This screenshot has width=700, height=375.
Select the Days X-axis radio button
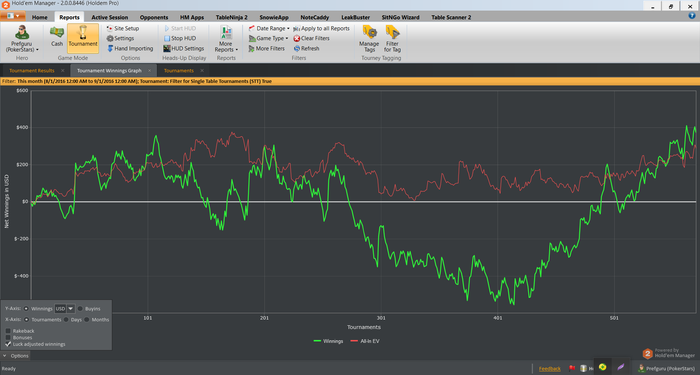pyautogui.click(x=66, y=320)
